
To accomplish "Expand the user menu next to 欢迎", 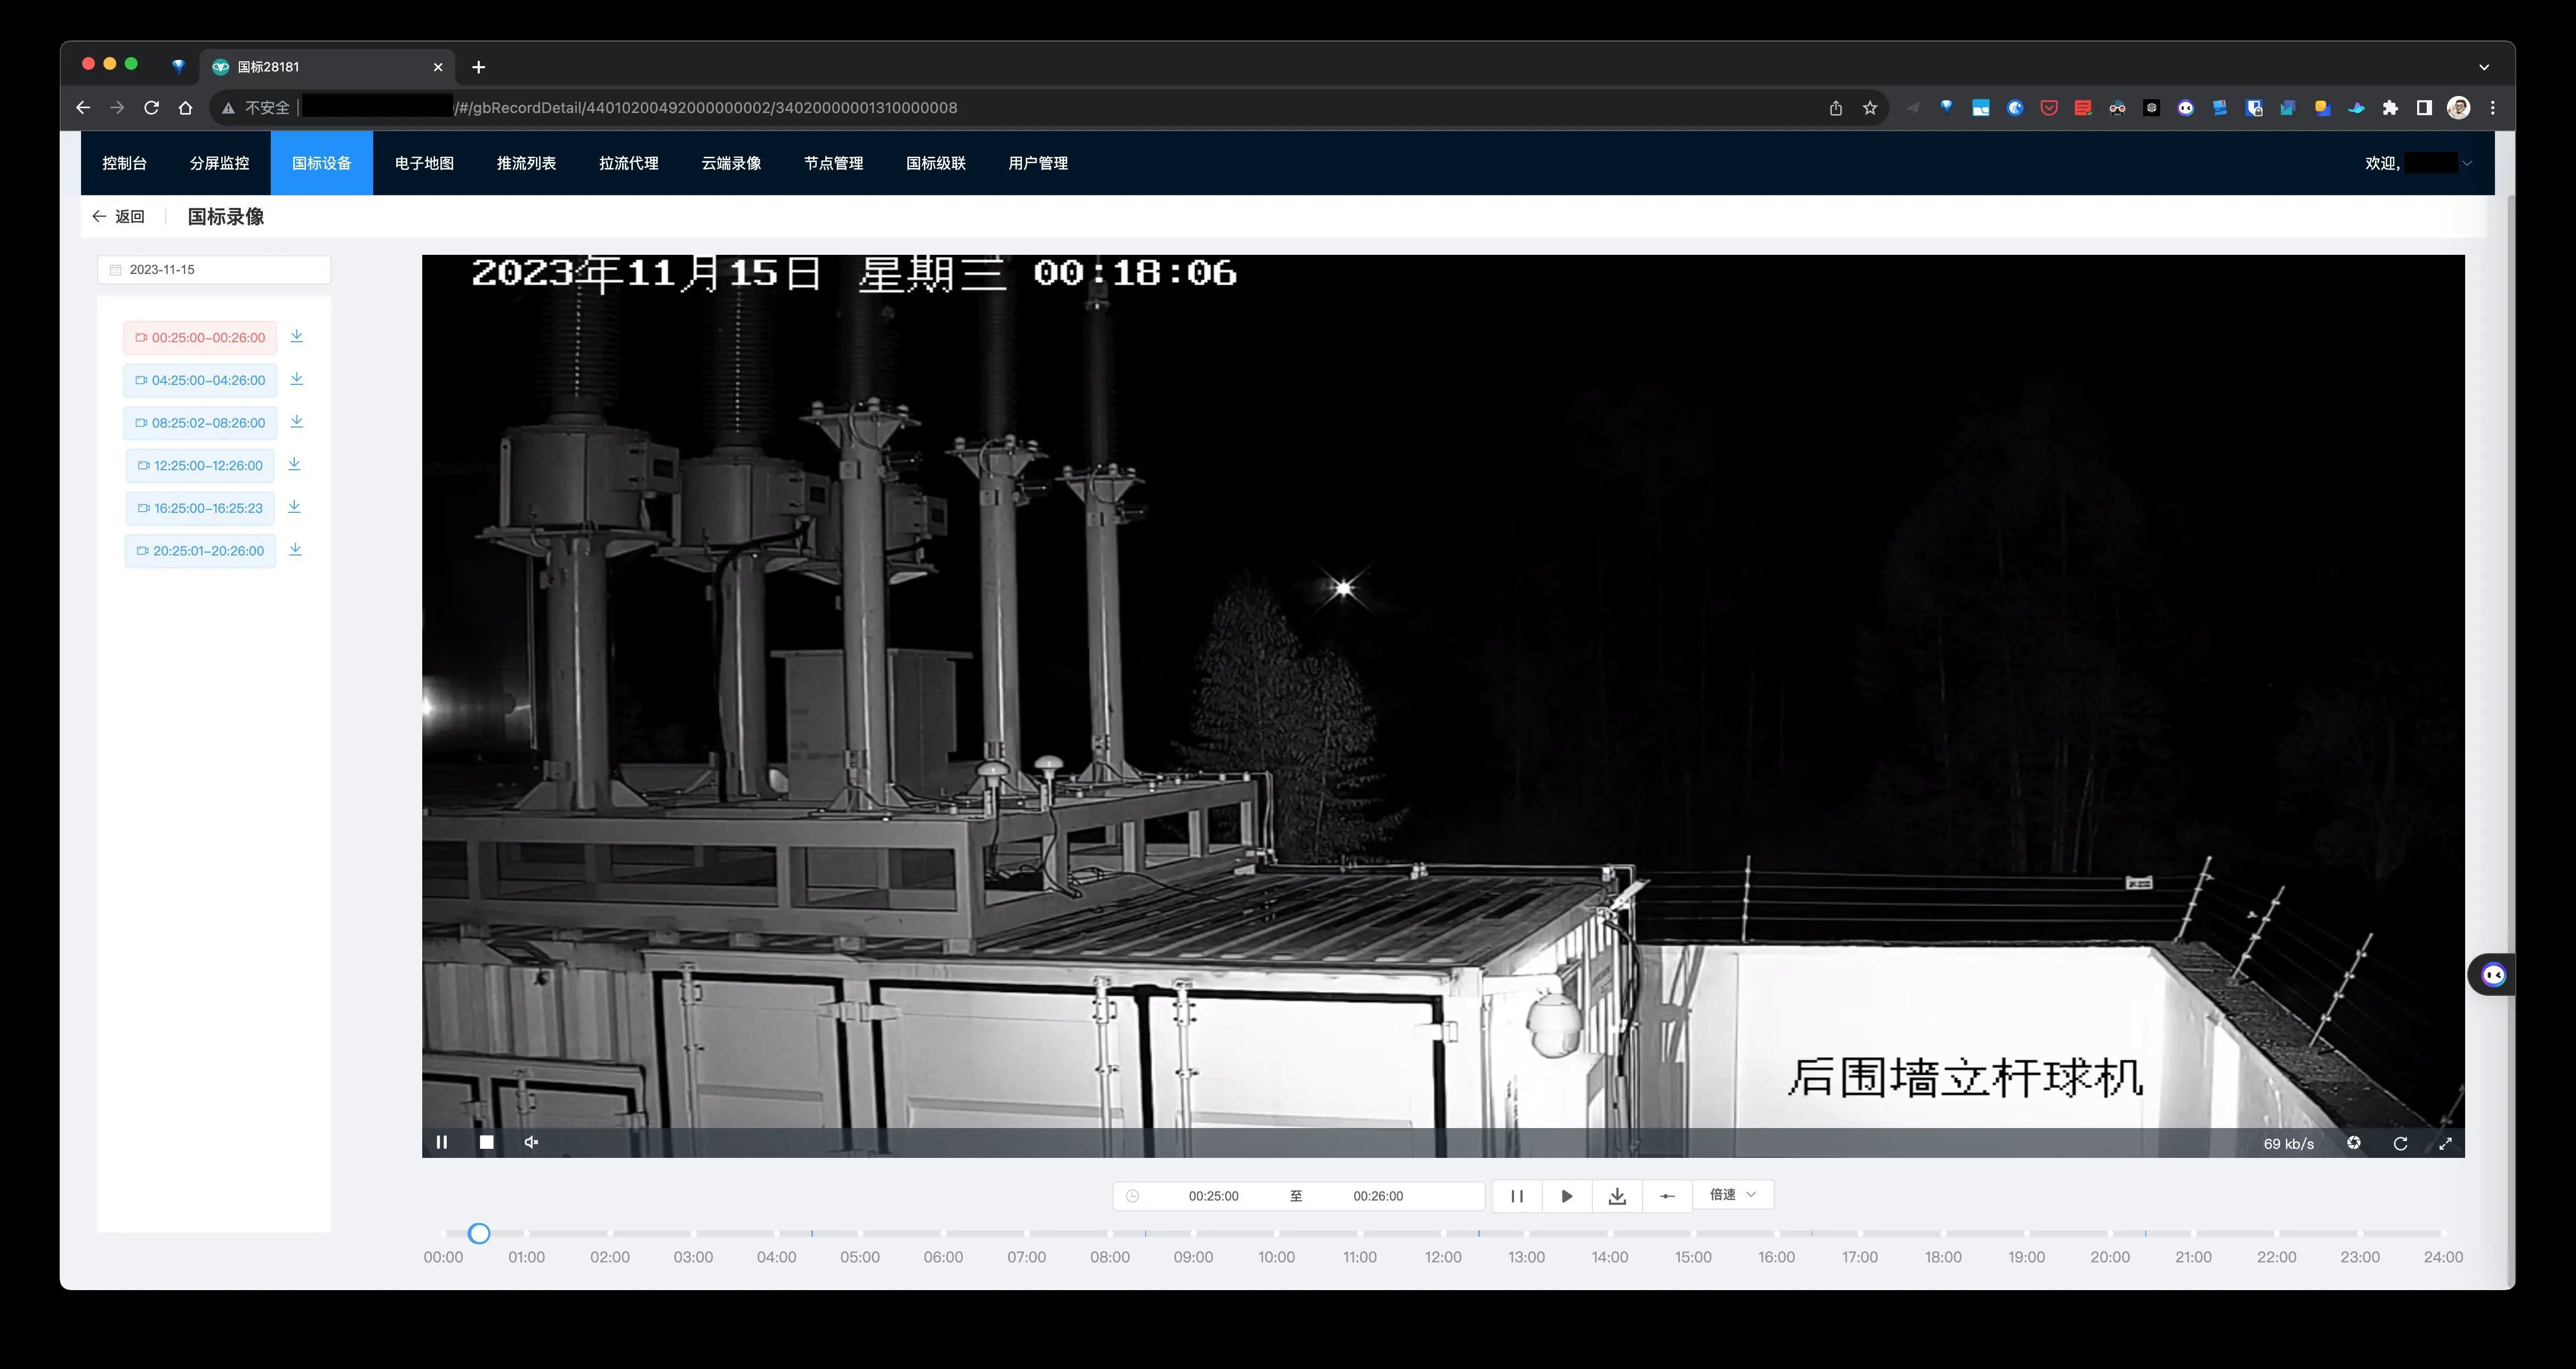I will [x=2466, y=163].
